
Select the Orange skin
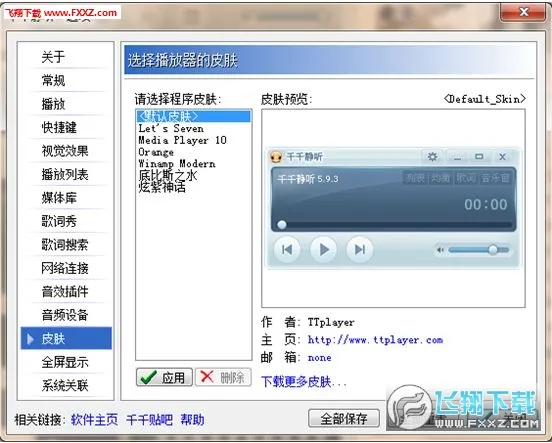156,152
